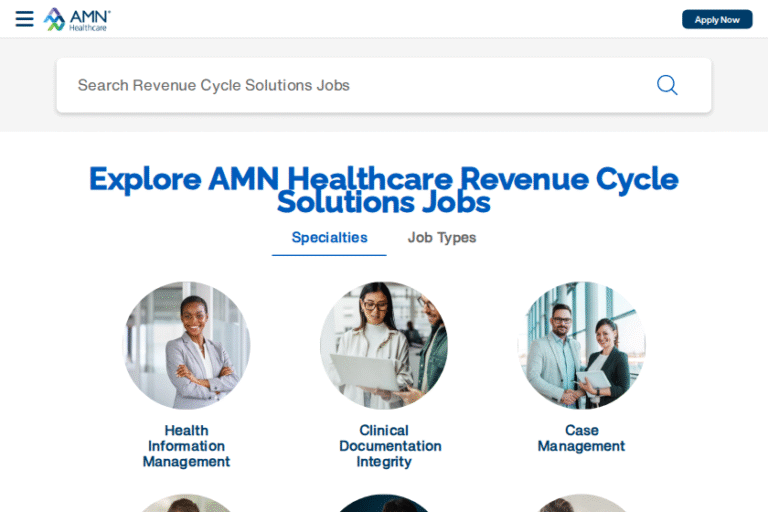
Task: Click the Health Information Management text link
Action: pos(186,446)
